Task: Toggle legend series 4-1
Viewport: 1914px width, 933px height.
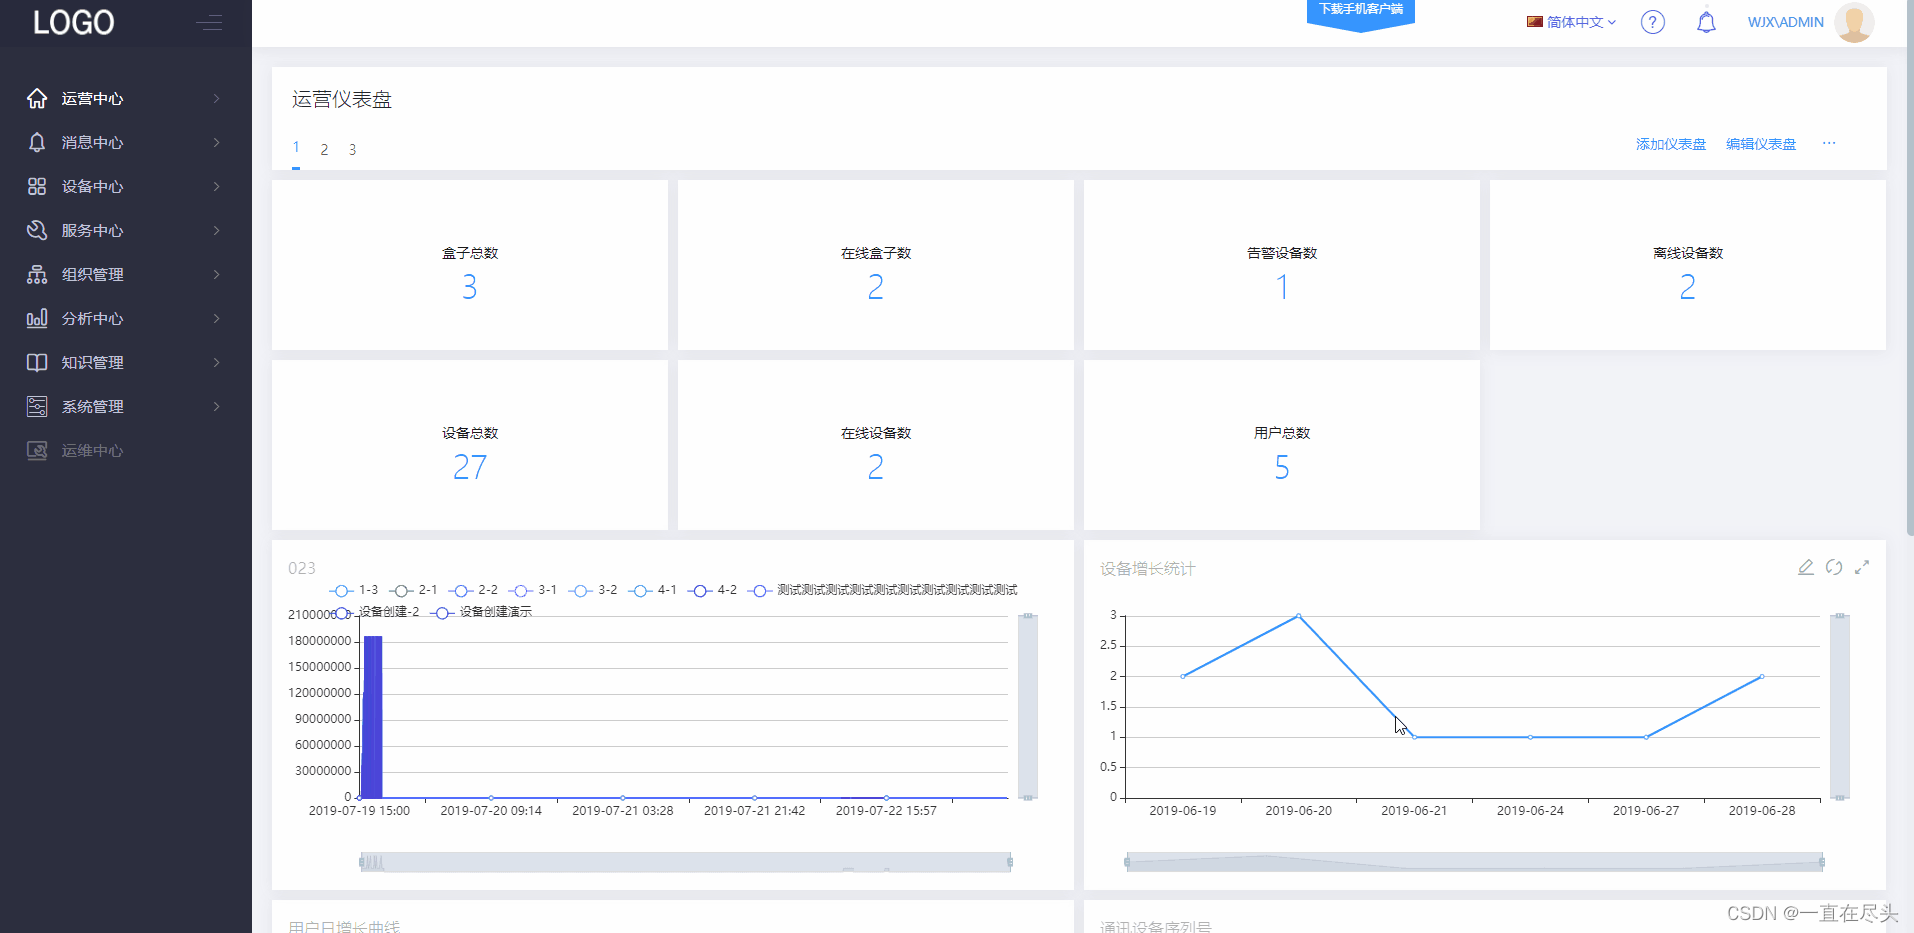Action: pyautogui.click(x=653, y=590)
